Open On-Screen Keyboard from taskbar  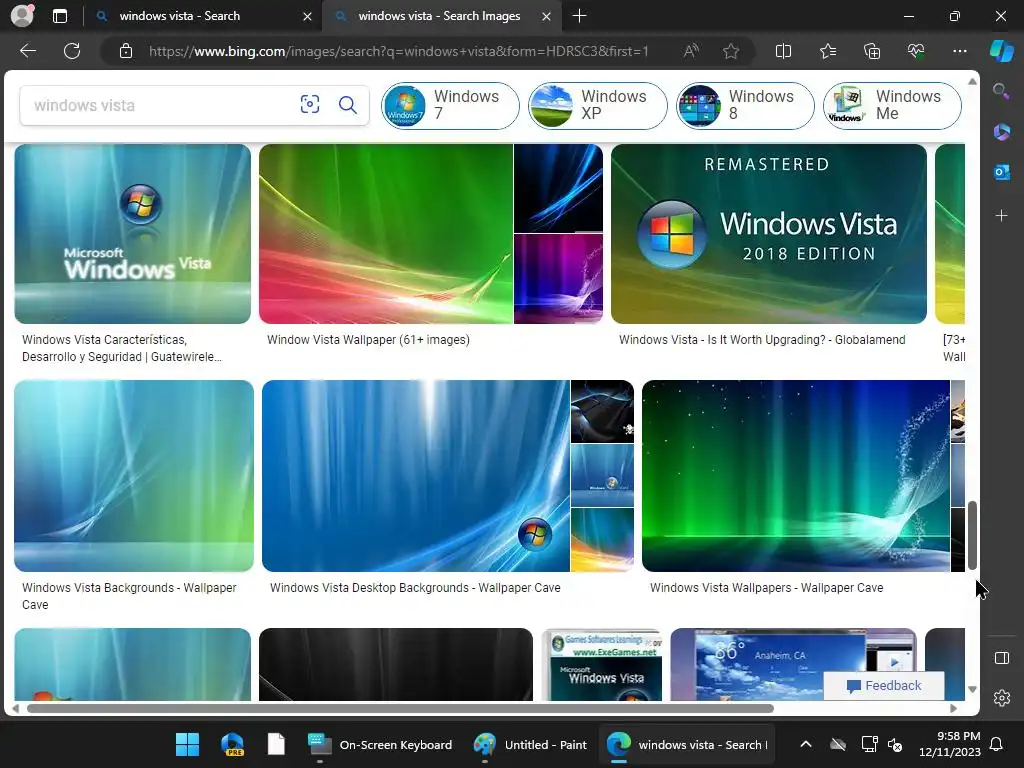tap(380, 744)
